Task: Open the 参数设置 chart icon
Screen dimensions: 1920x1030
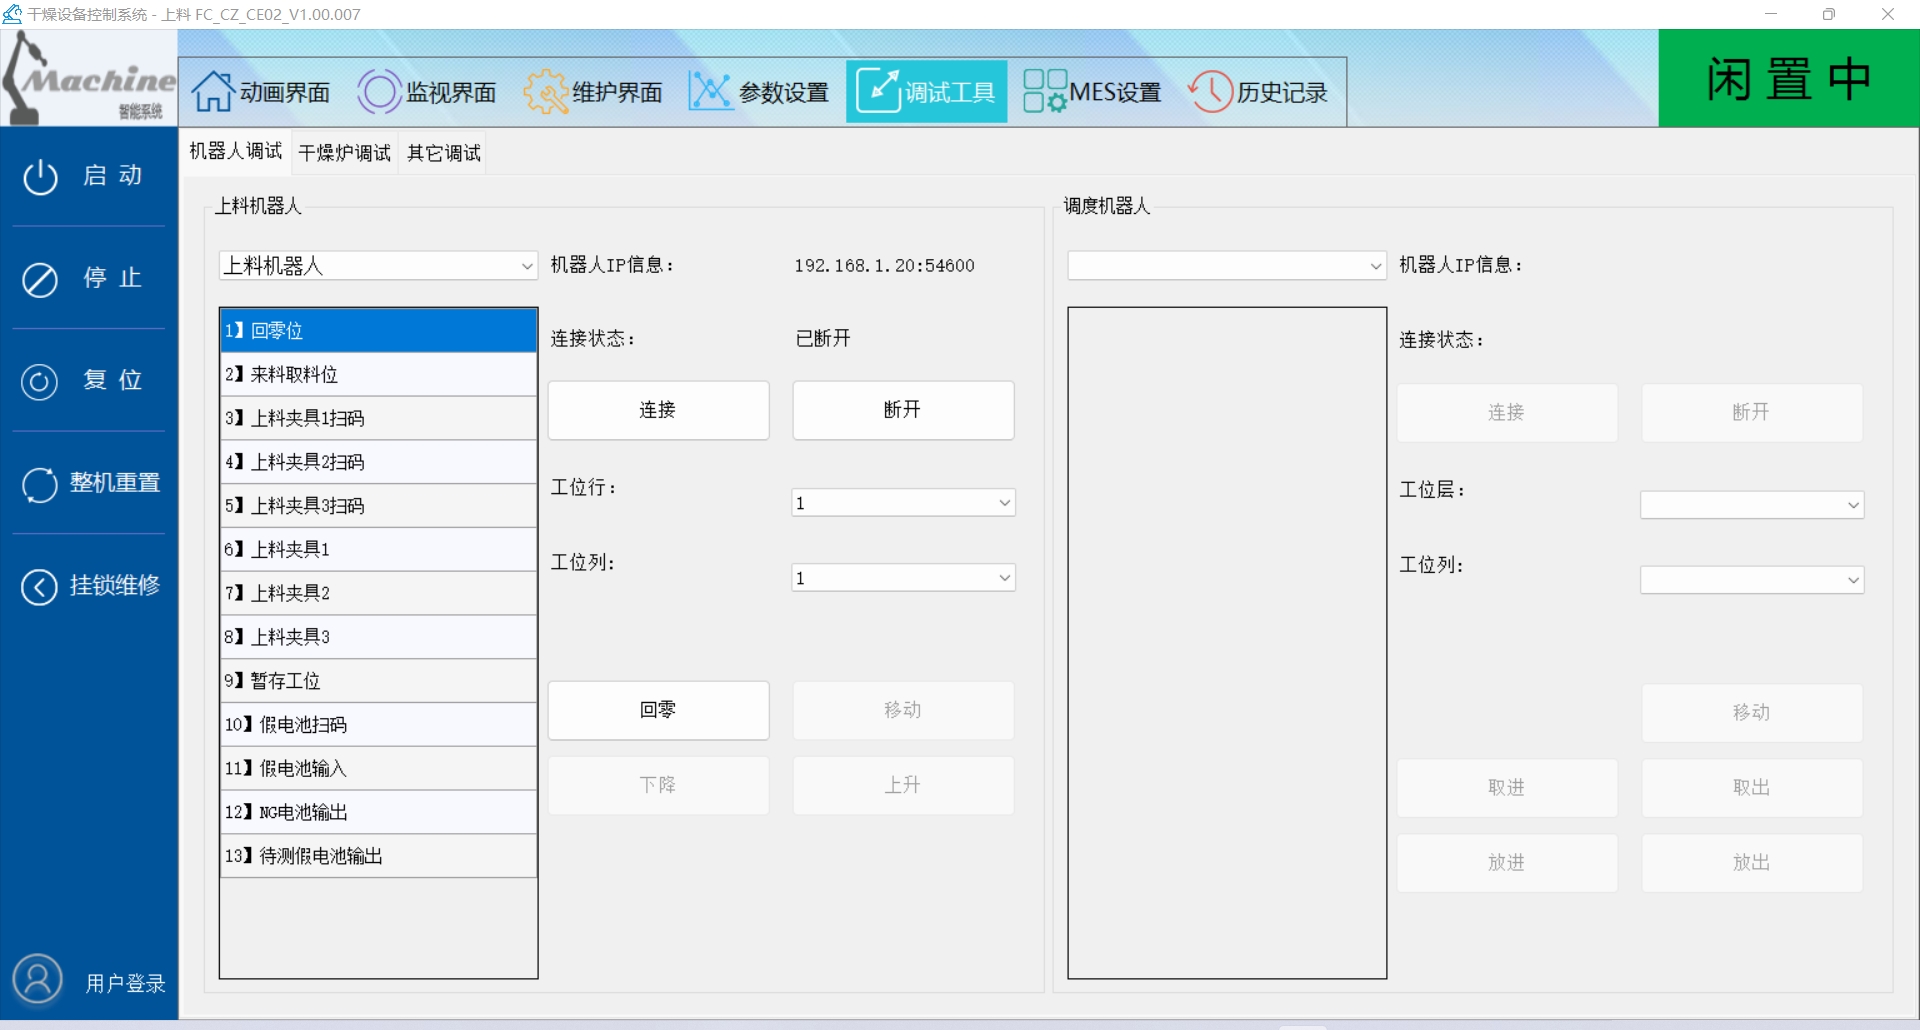Action: point(711,92)
